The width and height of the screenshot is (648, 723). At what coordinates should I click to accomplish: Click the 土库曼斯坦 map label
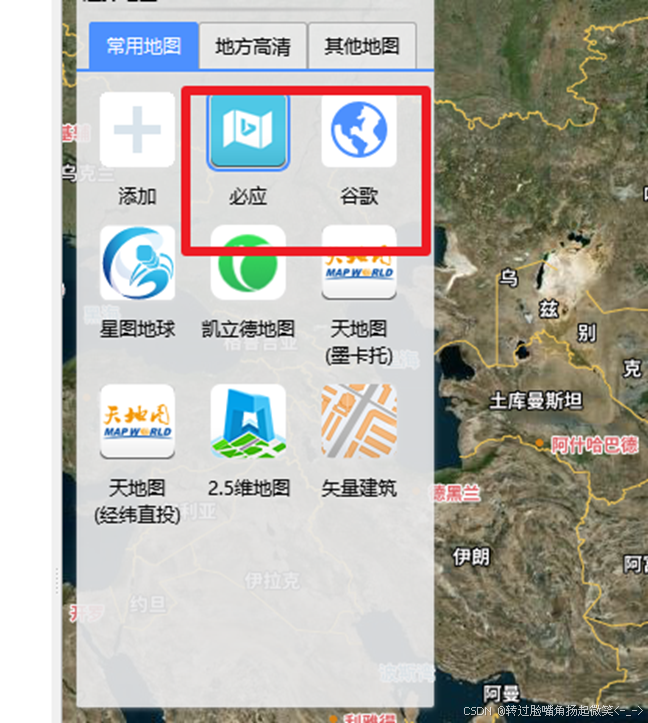click(536, 401)
